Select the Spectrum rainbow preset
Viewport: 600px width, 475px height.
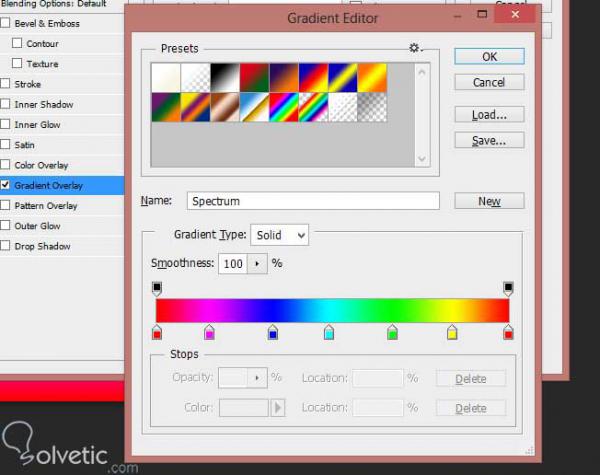pyautogui.click(x=284, y=107)
